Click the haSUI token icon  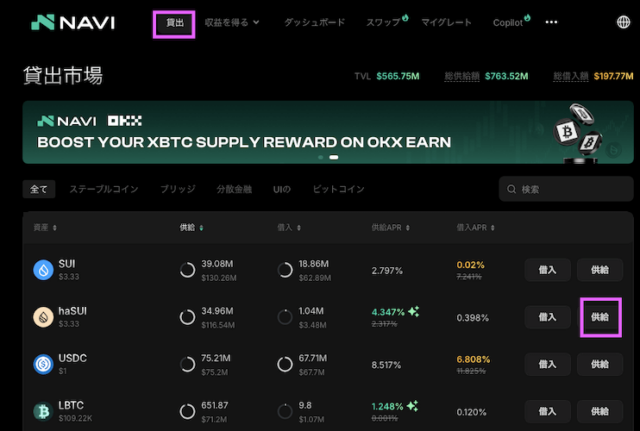click(43, 317)
